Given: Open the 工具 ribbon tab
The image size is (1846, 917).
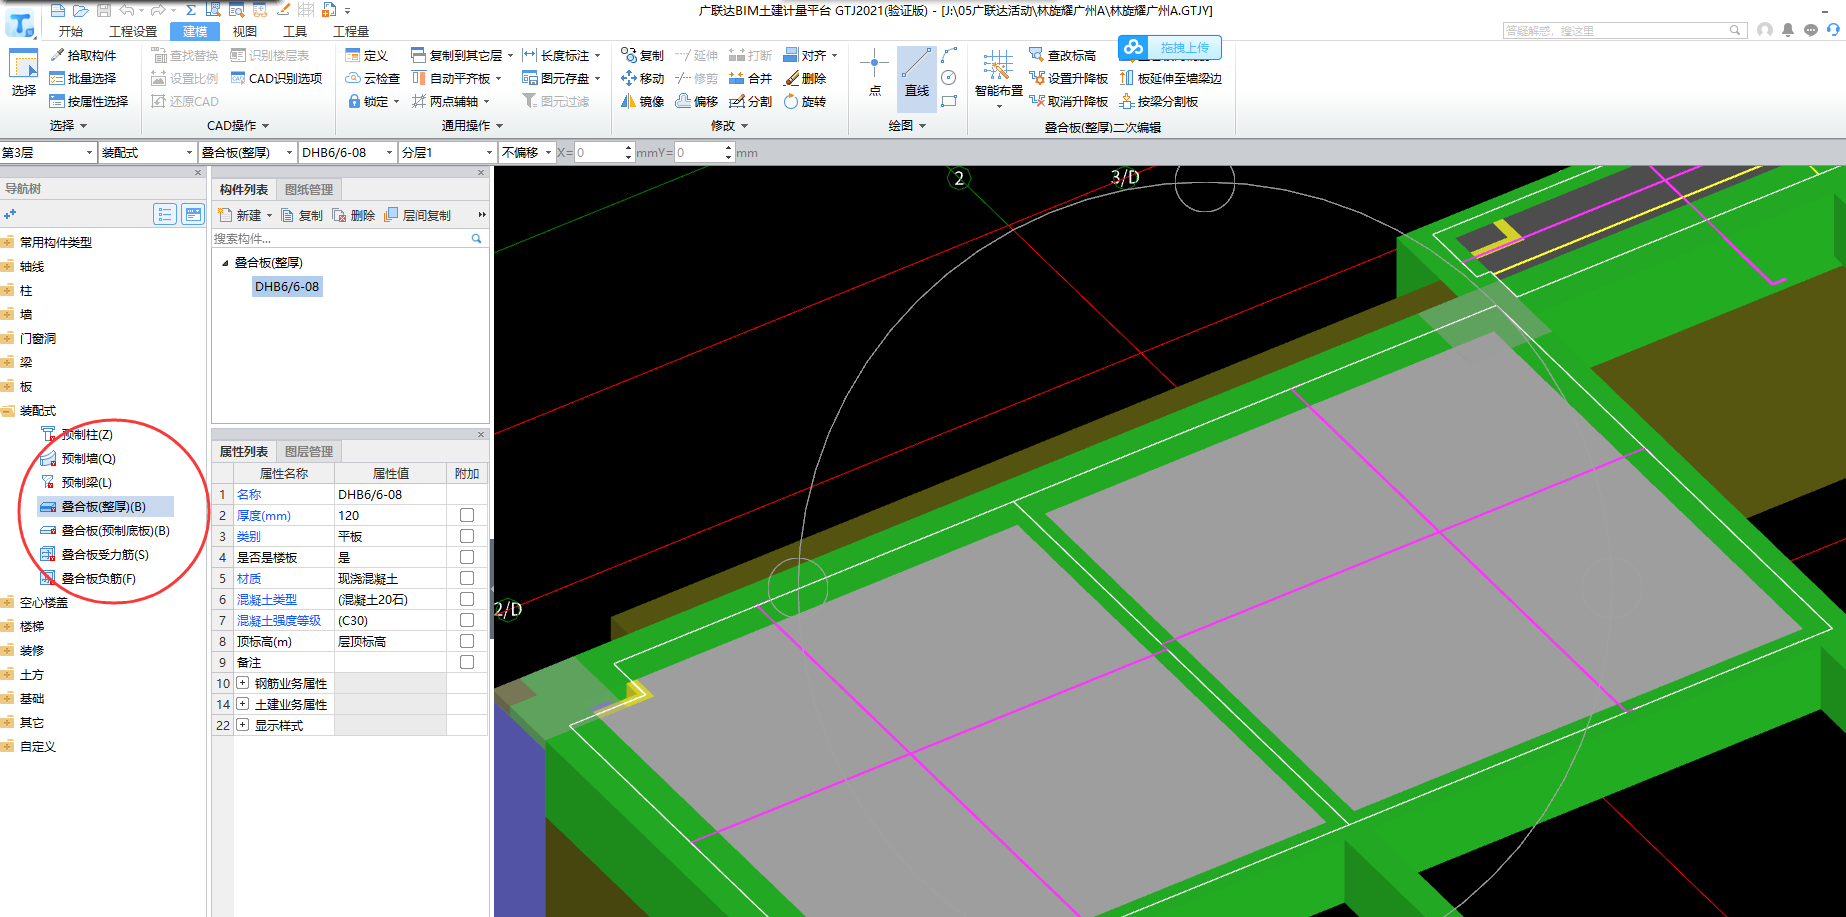Looking at the screenshot, I should click(x=295, y=31).
